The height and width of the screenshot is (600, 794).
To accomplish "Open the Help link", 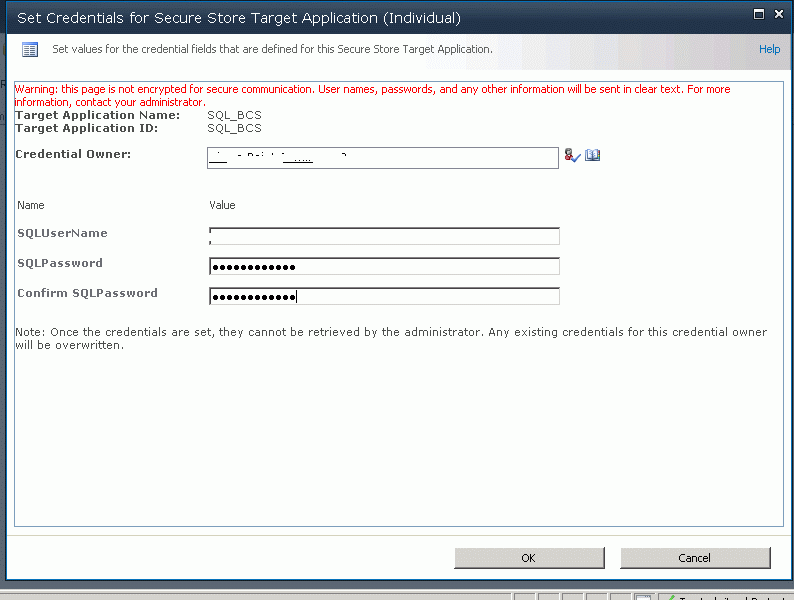I will tap(769, 49).
